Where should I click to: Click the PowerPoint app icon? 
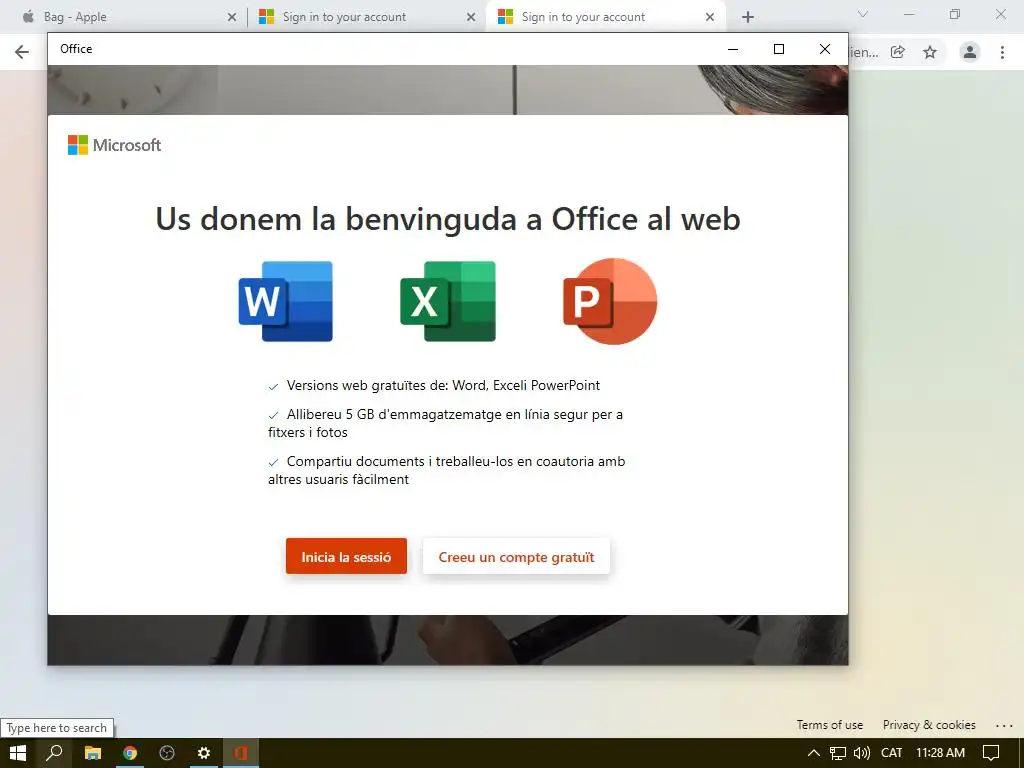[610, 301]
